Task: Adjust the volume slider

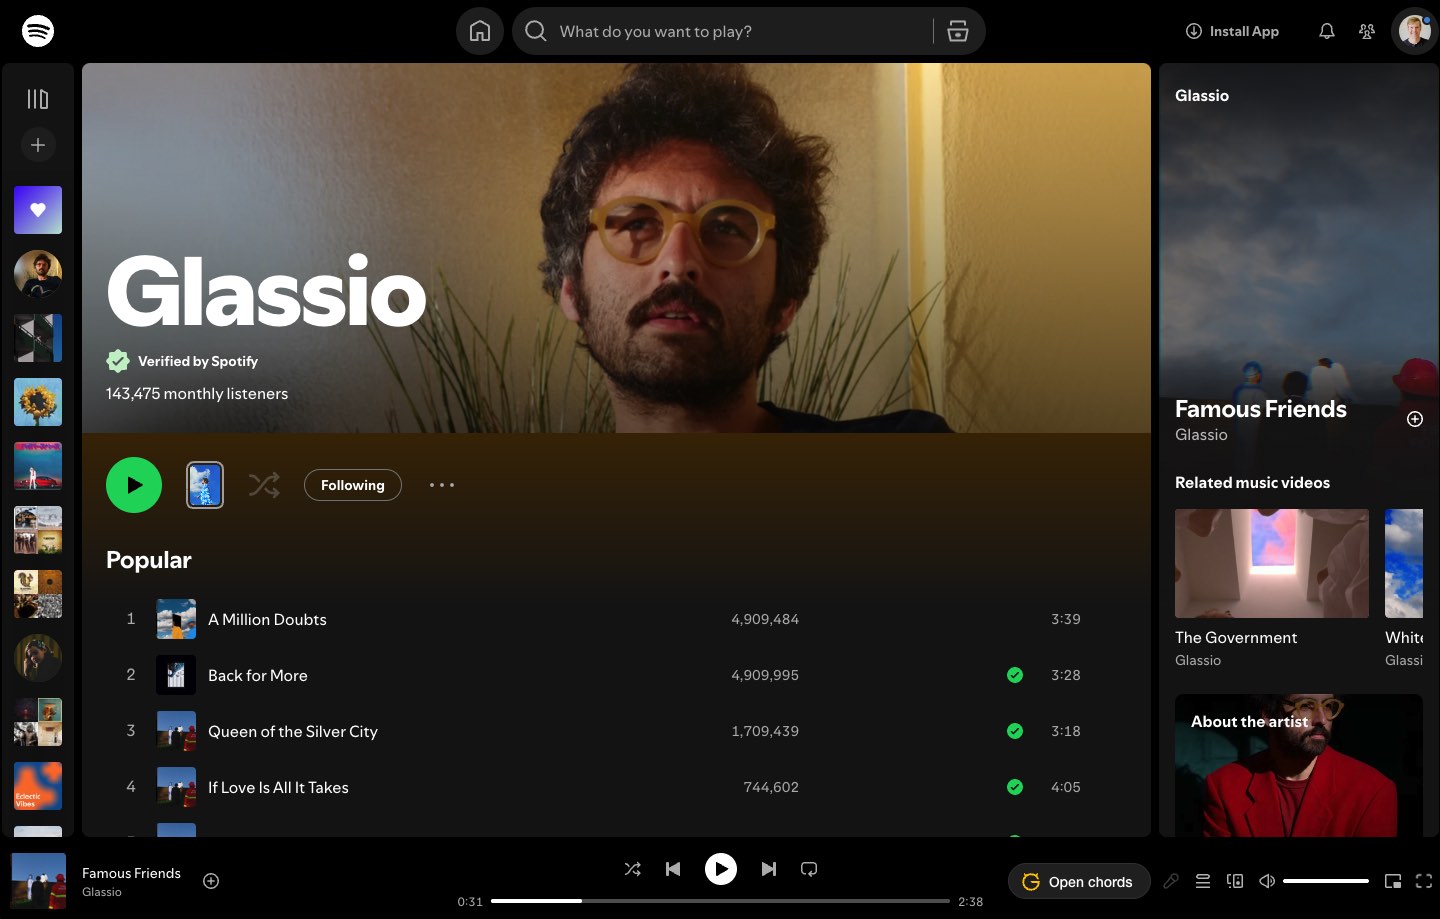Action: coord(1326,881)
